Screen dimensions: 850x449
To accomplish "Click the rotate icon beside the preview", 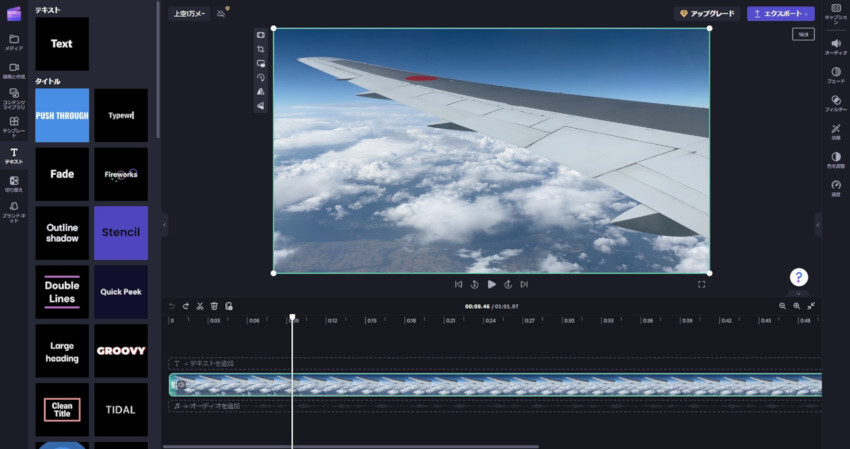I will point(261,77).
